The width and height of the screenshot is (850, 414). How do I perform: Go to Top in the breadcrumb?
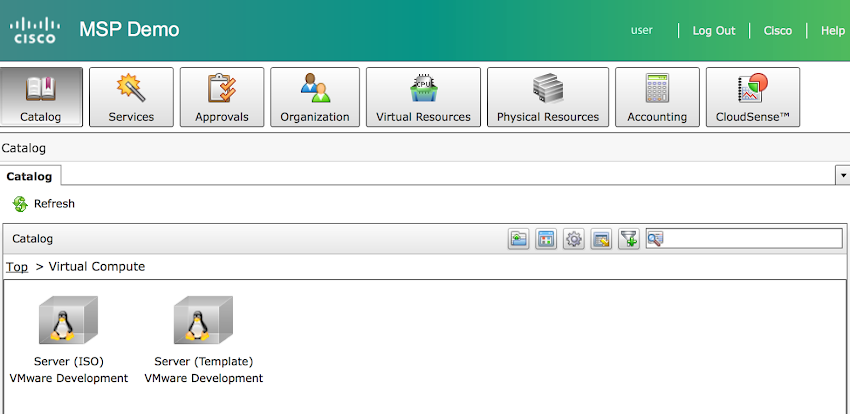point(17,267)
